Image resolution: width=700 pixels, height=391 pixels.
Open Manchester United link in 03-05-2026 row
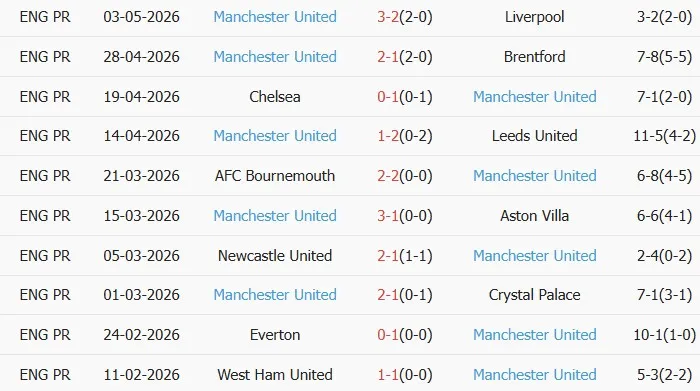pyautogui.click(x=275, y=17)
